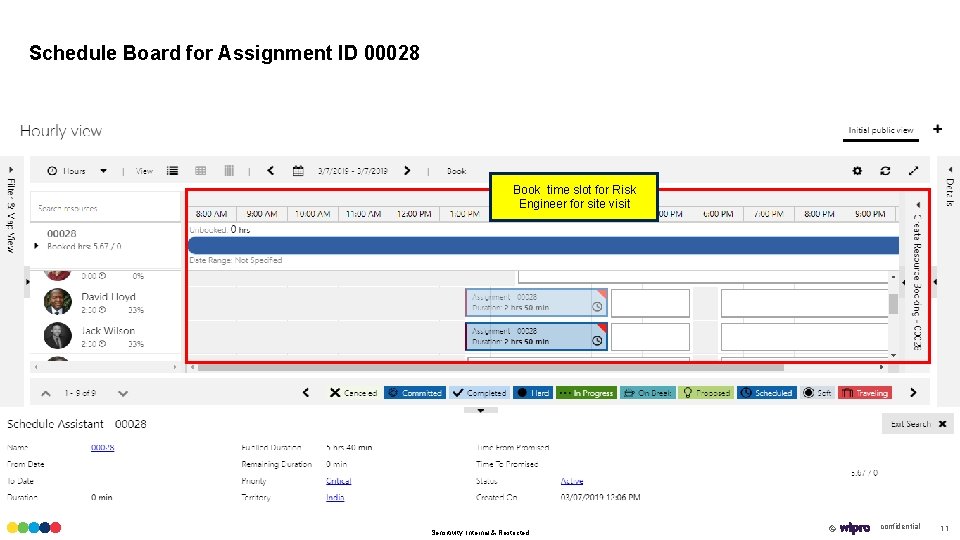Open David Lloyd's profile photo
Image resolution: width=960 pixels, height=540 pixels.
[x=58, y=301]
